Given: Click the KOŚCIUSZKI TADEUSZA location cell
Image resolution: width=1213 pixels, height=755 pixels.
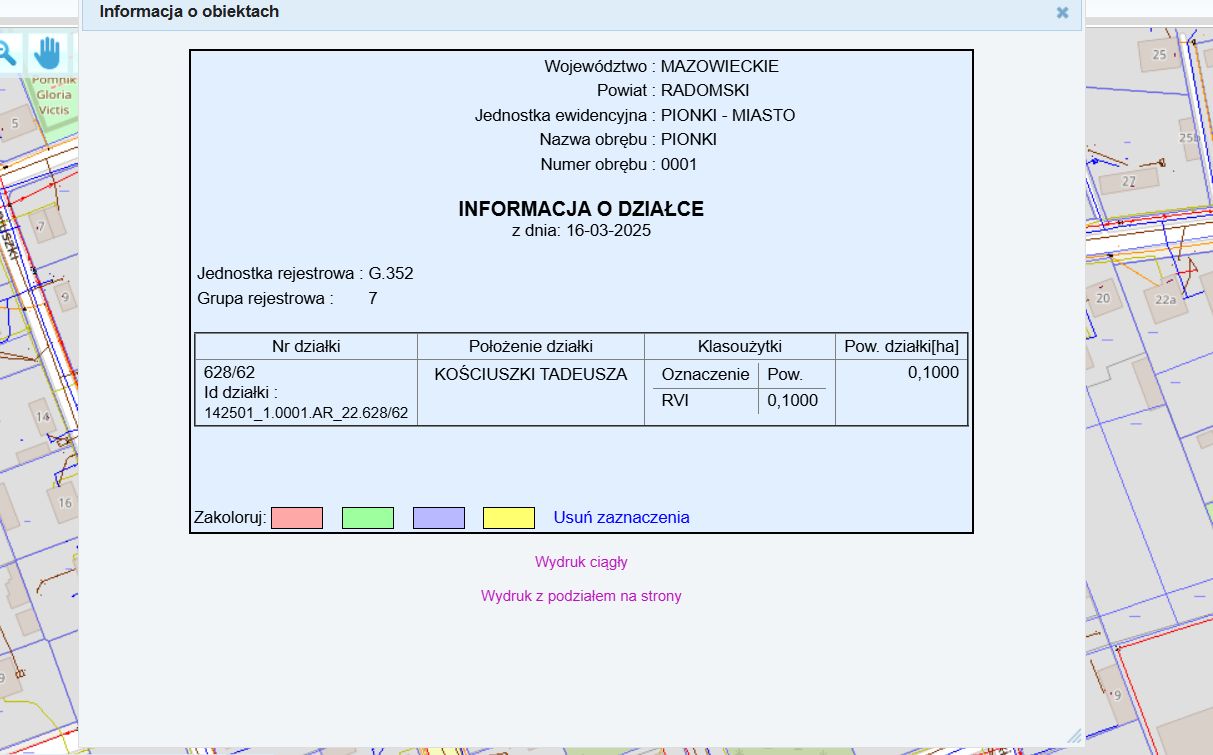Looking at the screenshot, I should pos(530,374).
